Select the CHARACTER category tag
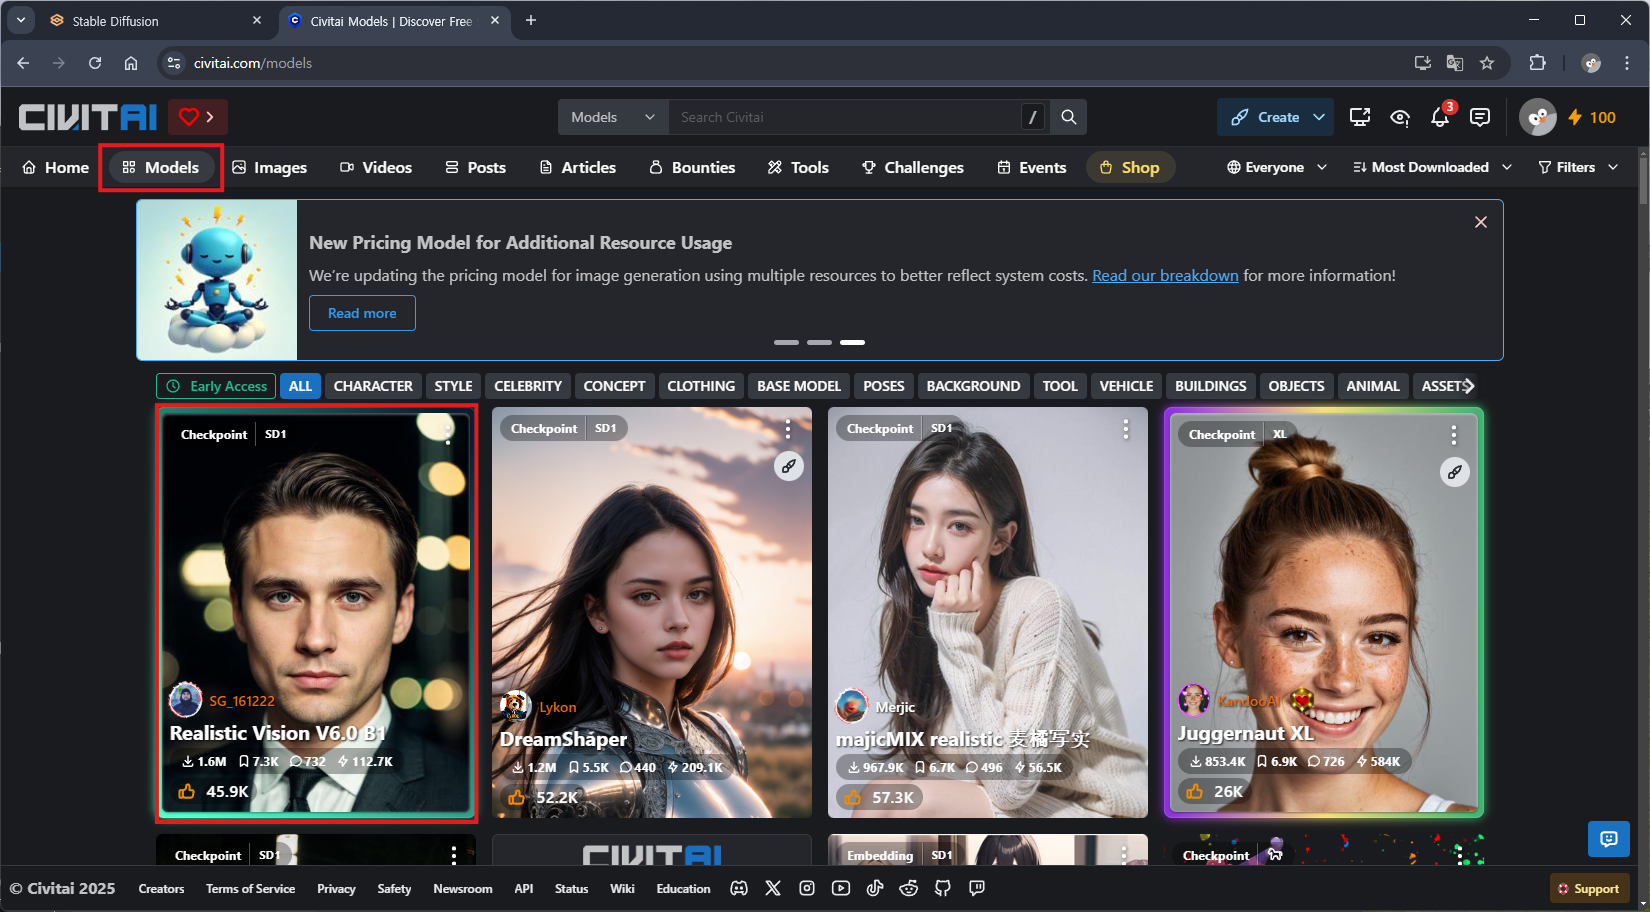 (373, 386)
